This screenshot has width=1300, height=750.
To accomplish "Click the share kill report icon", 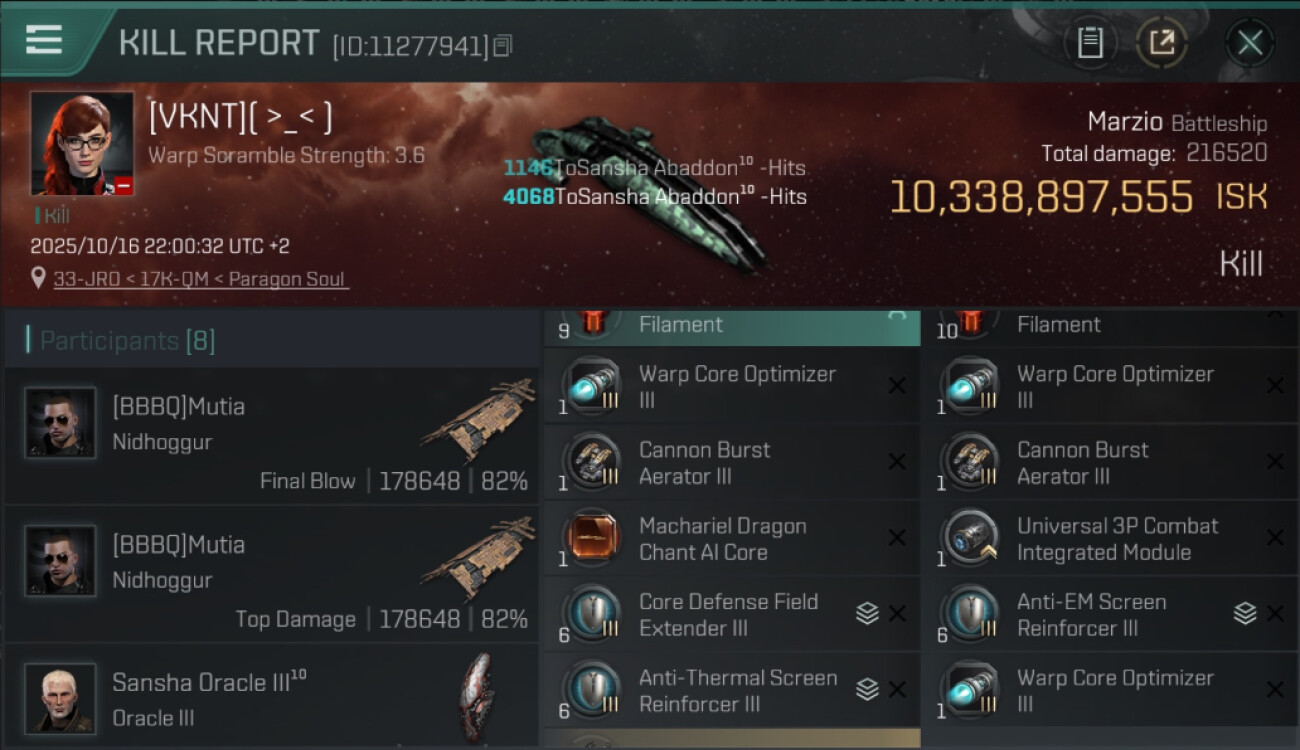I will click(1162, 42).
